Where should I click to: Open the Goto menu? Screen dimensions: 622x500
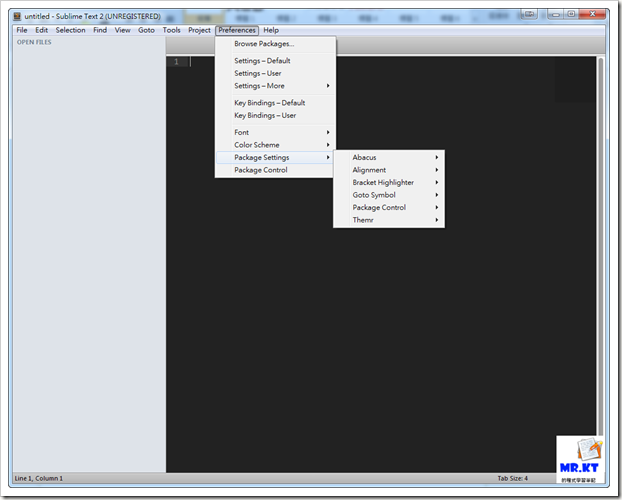[146, 30]
